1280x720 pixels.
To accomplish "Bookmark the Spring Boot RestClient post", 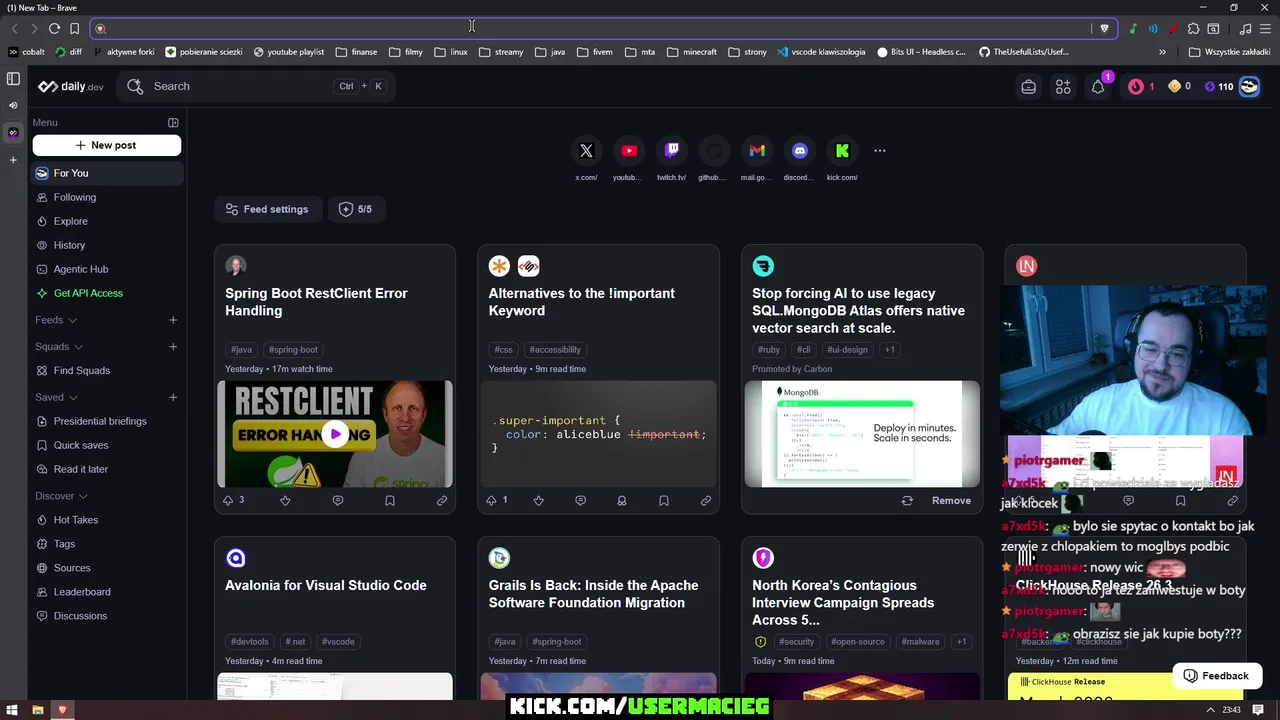I will coord(390,500).
